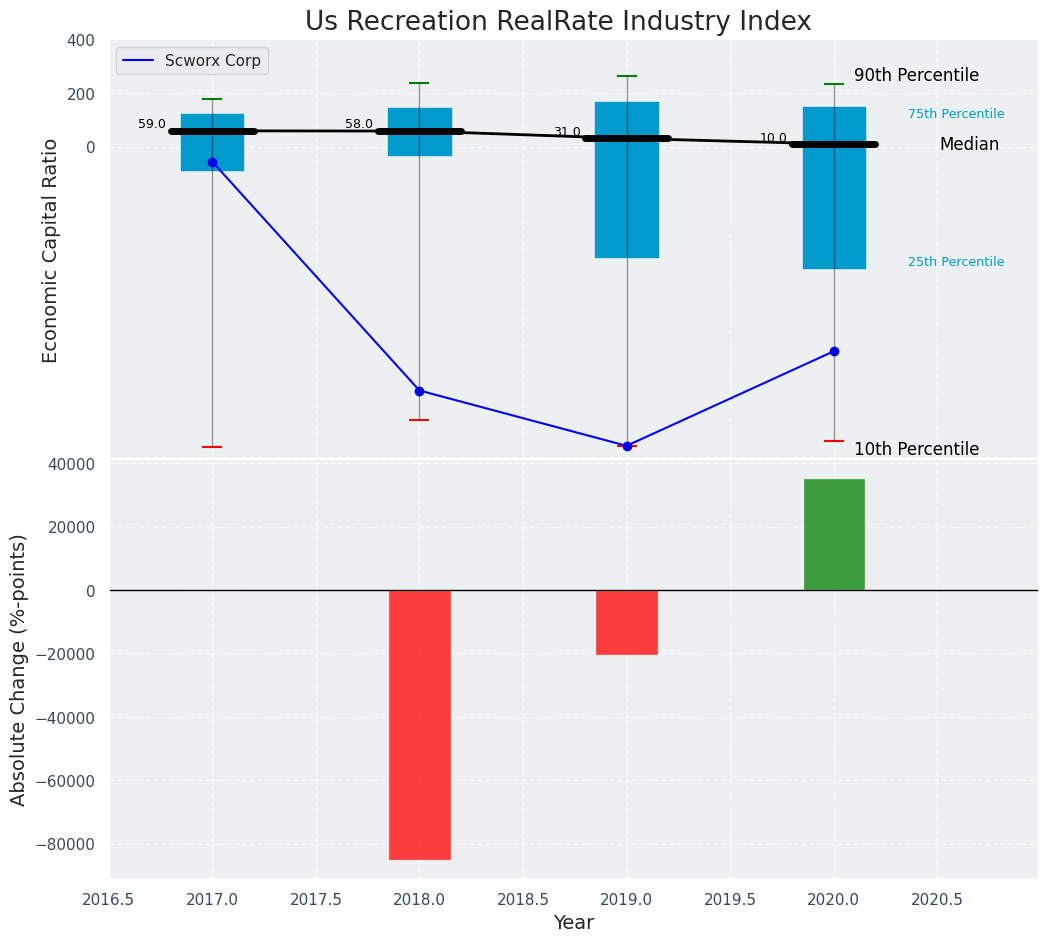Select the red 2019 absolute change bar
The image size is (1048, 942).
tap(627, 622)
